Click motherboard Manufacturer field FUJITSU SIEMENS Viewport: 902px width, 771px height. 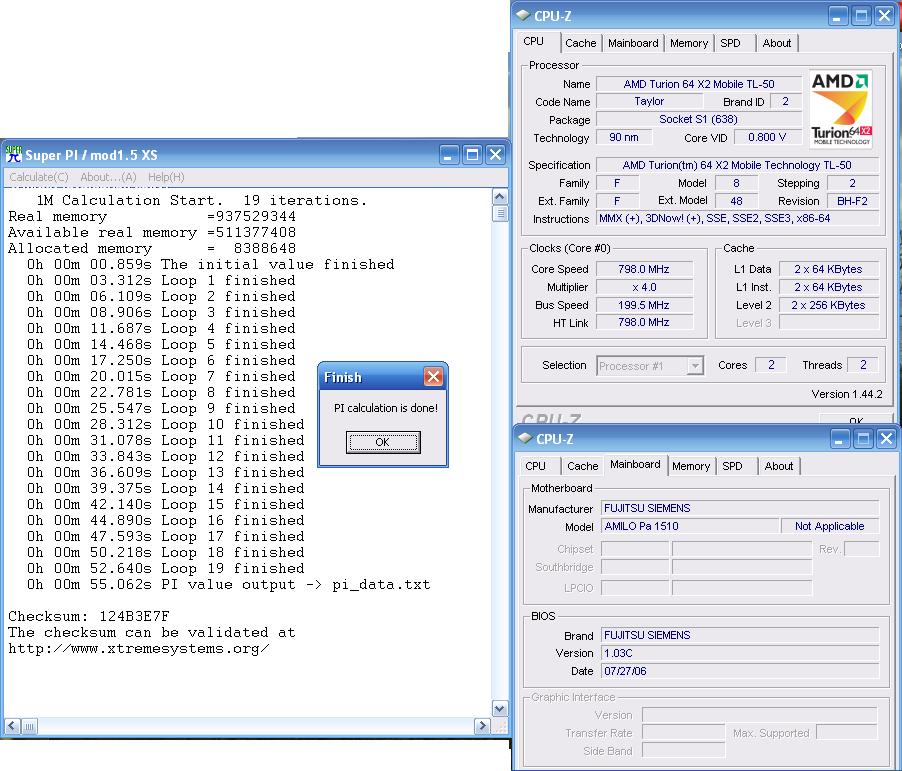click(x=740, y=508)
